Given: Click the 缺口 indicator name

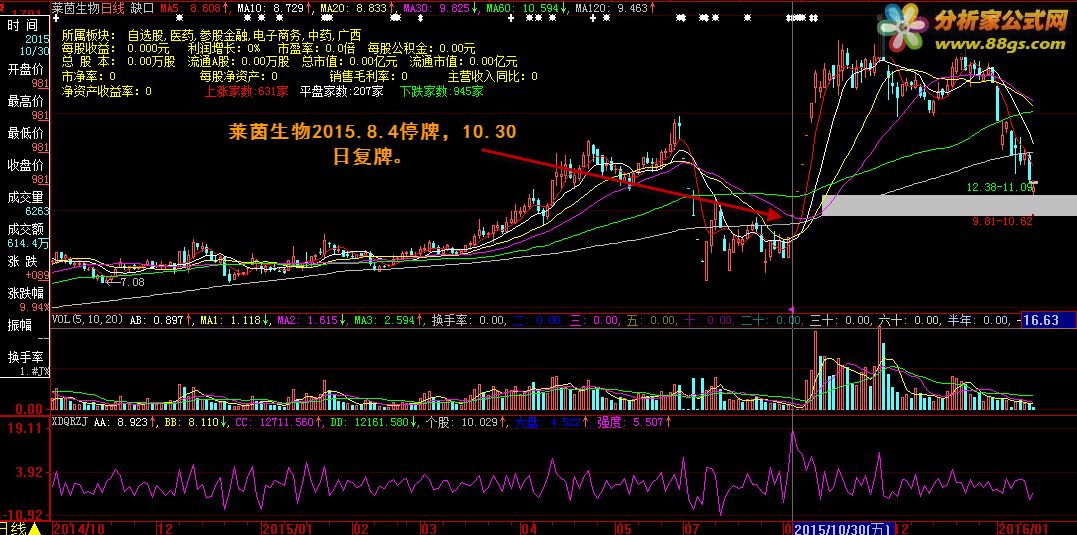Looking at the screenshot, I should [x=141, y=9].
